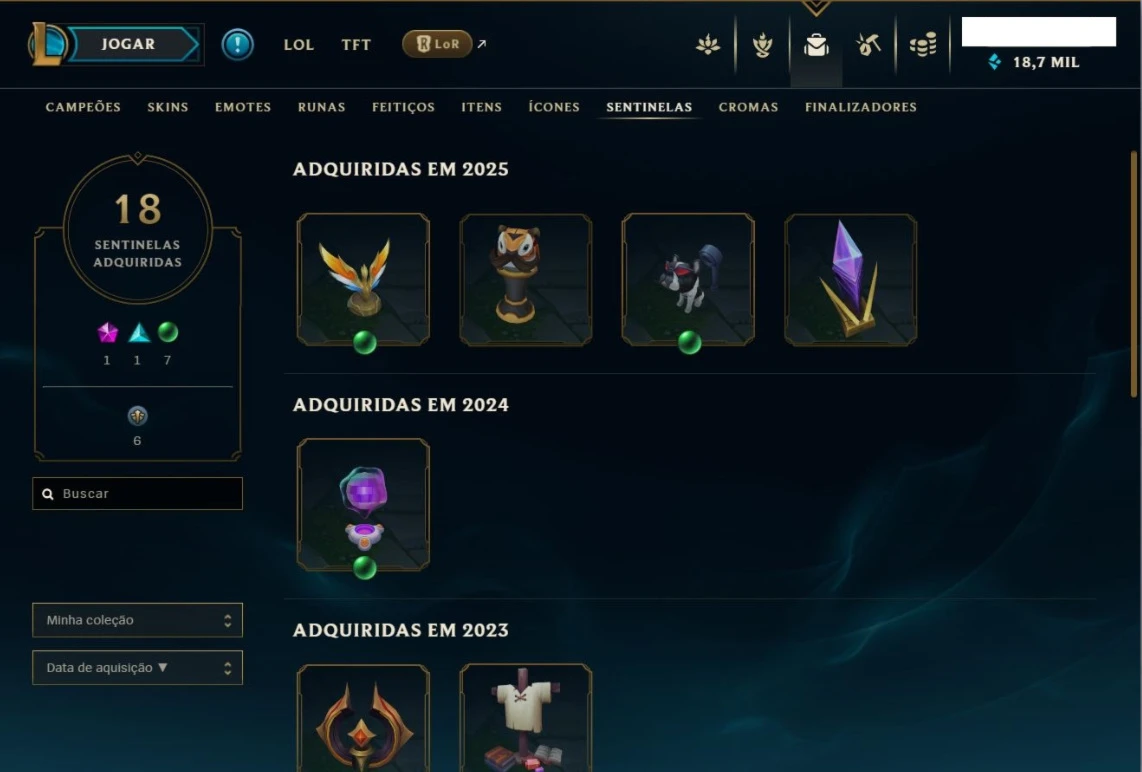1142x772 pixels.
Task: Click the vertical scrollbar on right
Action: pyautogui.click(x=1134, y=274)
